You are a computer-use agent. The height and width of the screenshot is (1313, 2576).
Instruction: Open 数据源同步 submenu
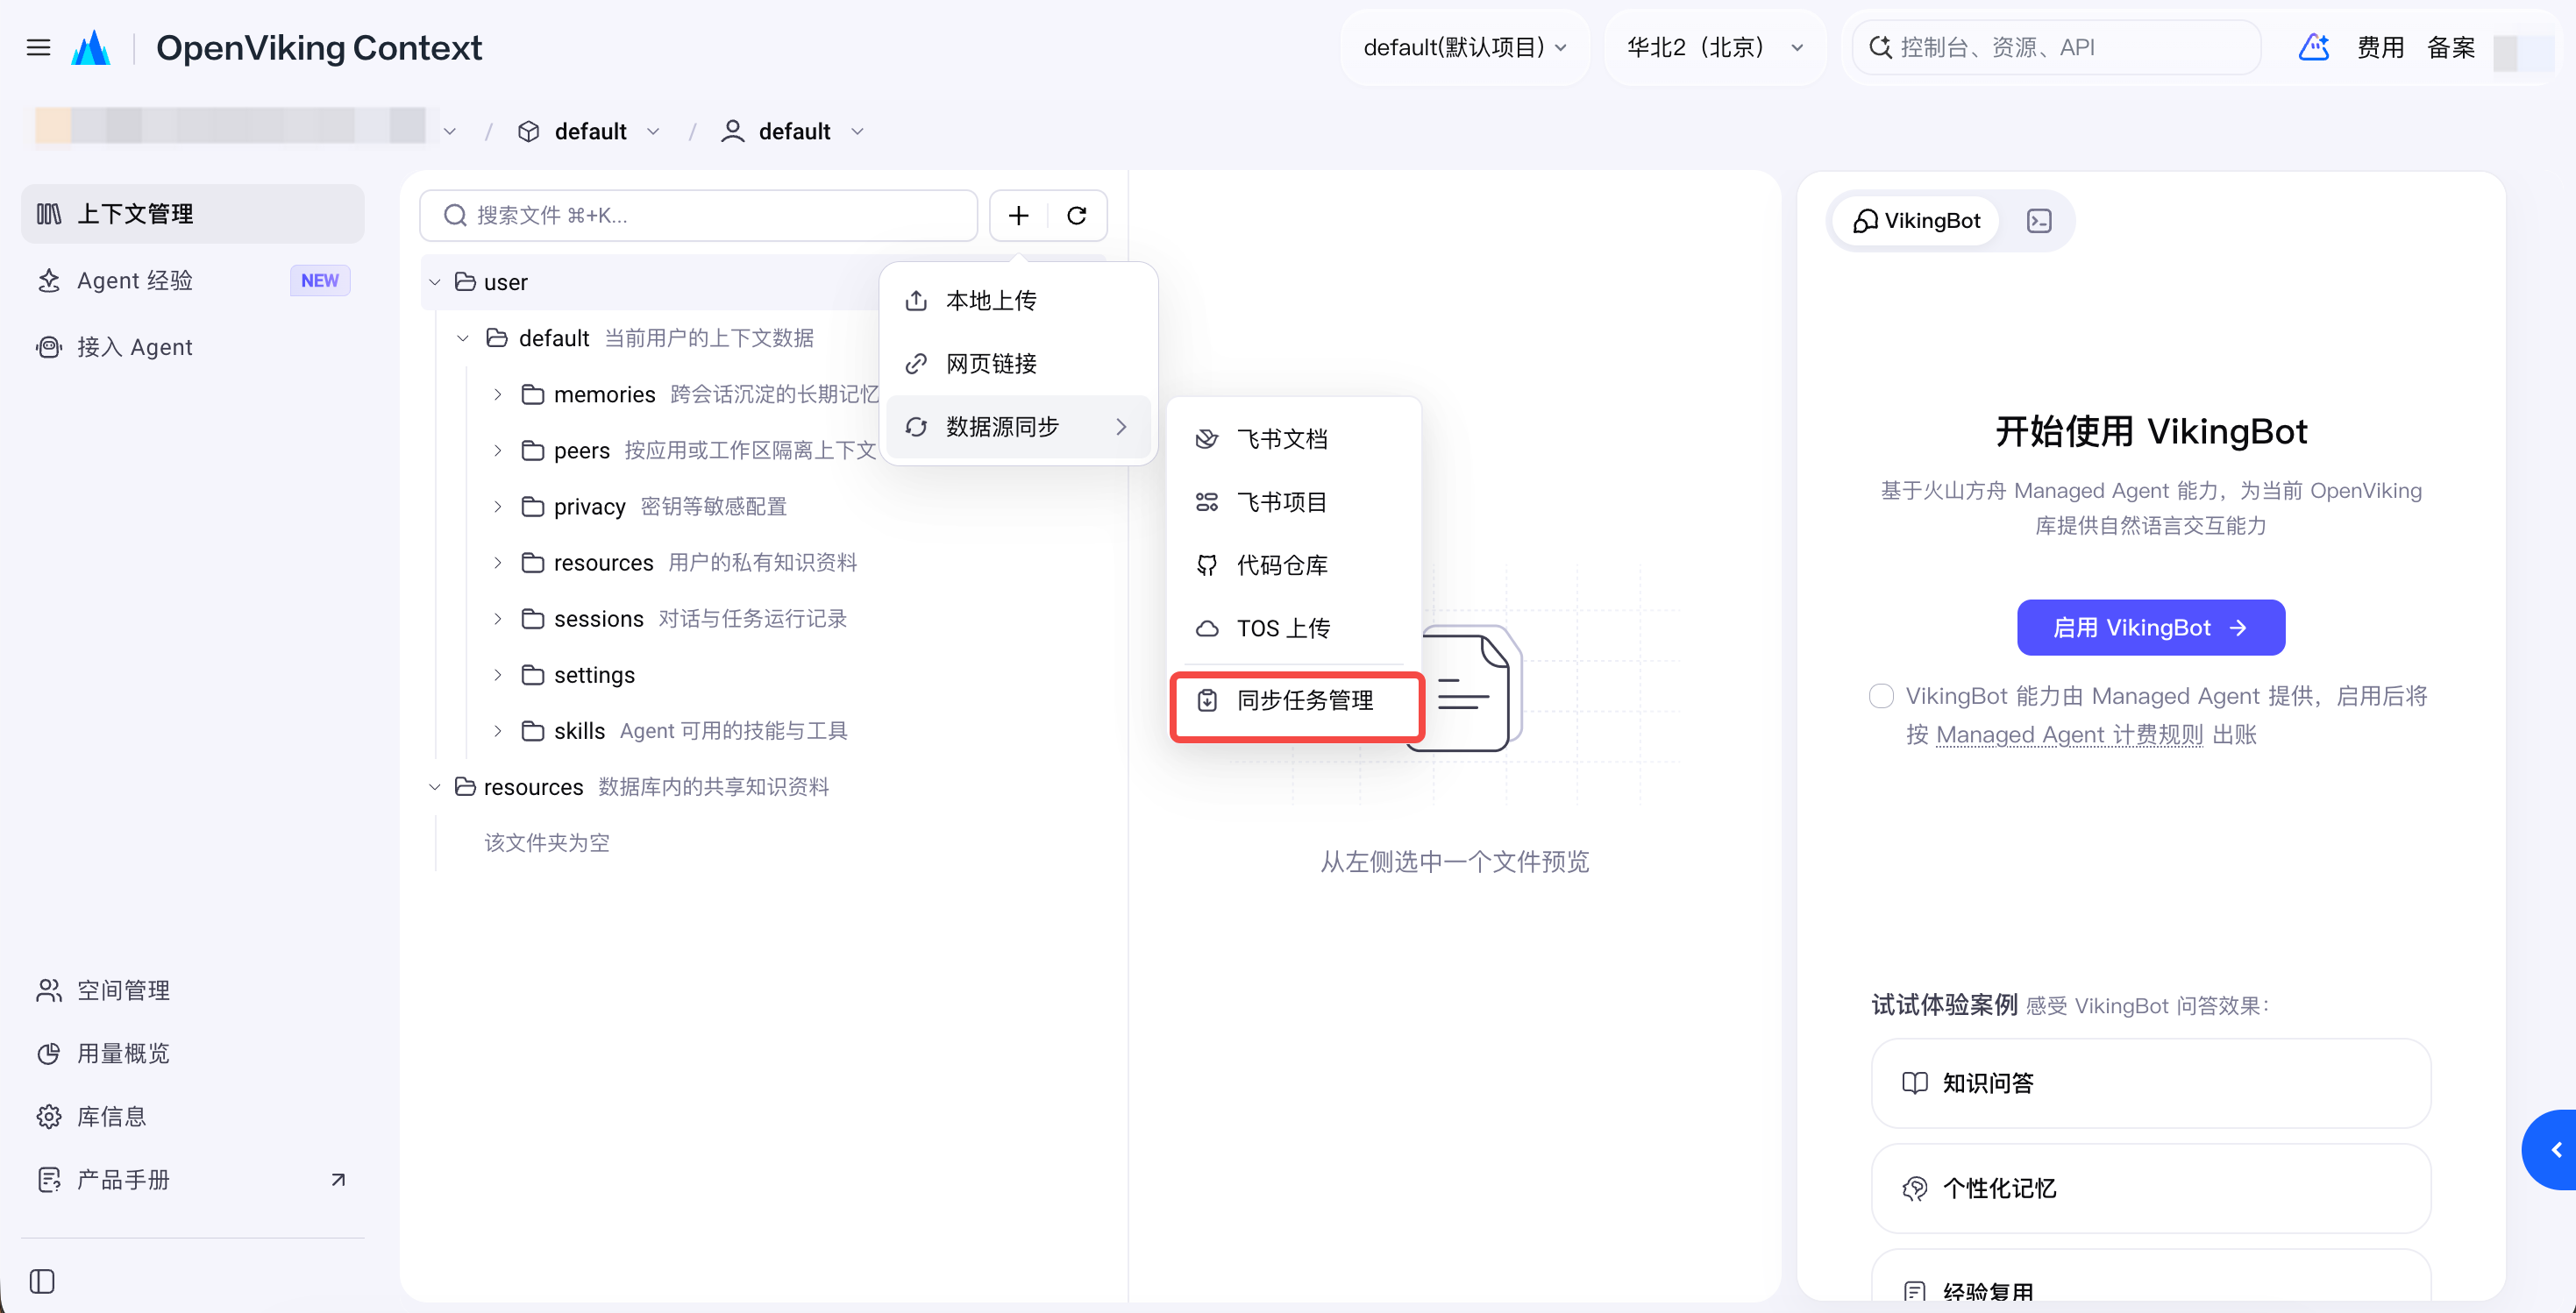coord(1018,427)
